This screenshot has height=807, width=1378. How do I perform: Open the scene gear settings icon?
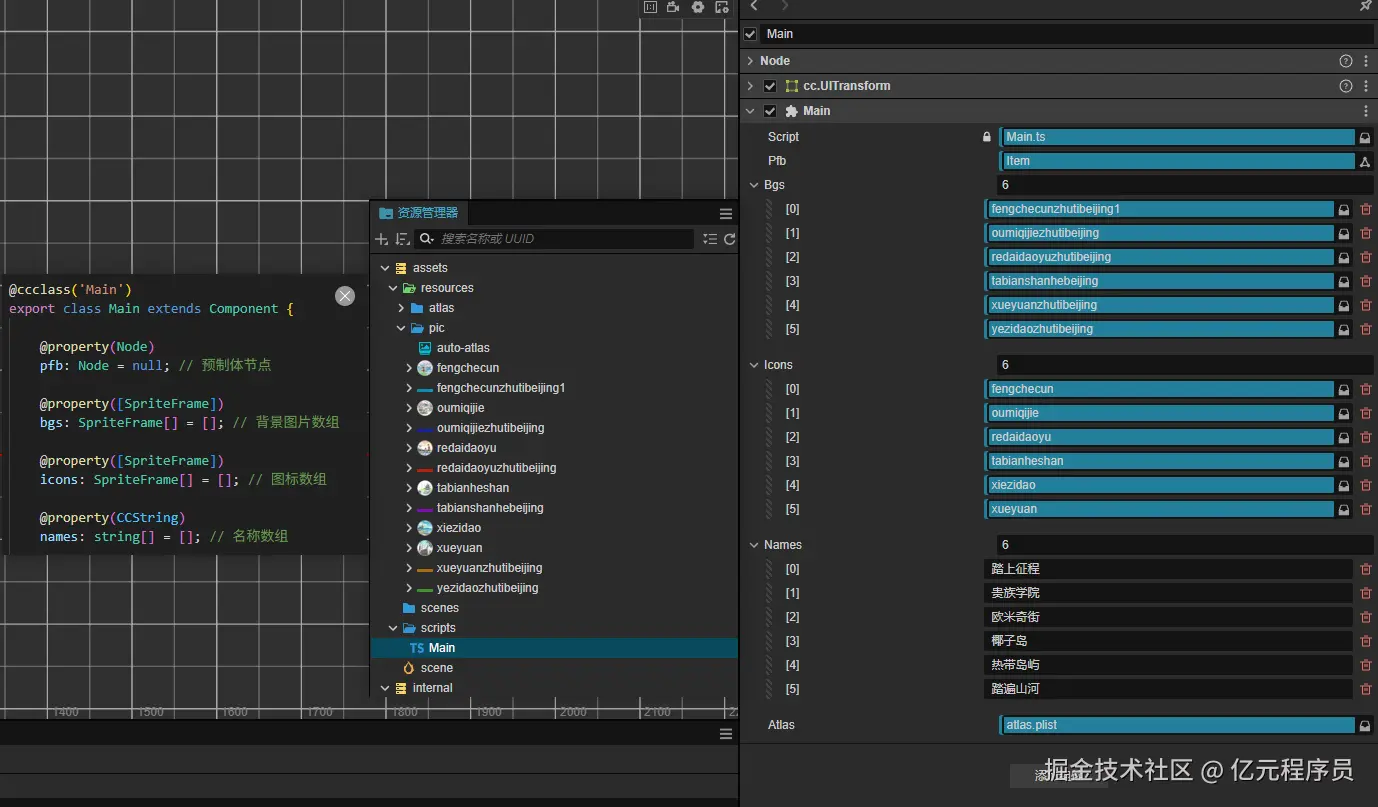[x=698, y=7]
